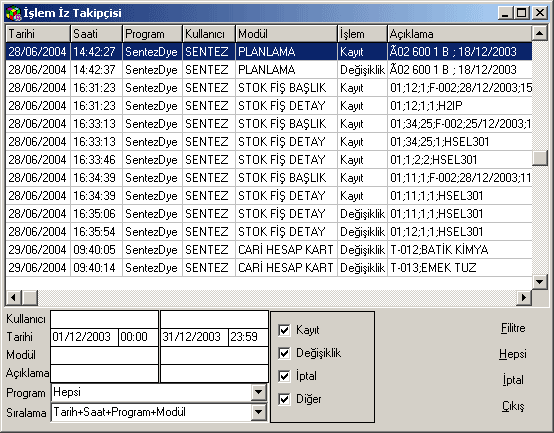
Task: Click the start date field 01/12/2003
Action: coord(84,337)
